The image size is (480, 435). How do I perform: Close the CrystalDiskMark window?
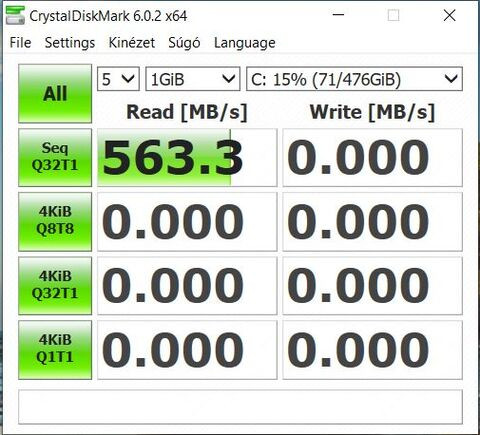pyautogui.click(x=449, y=15)
